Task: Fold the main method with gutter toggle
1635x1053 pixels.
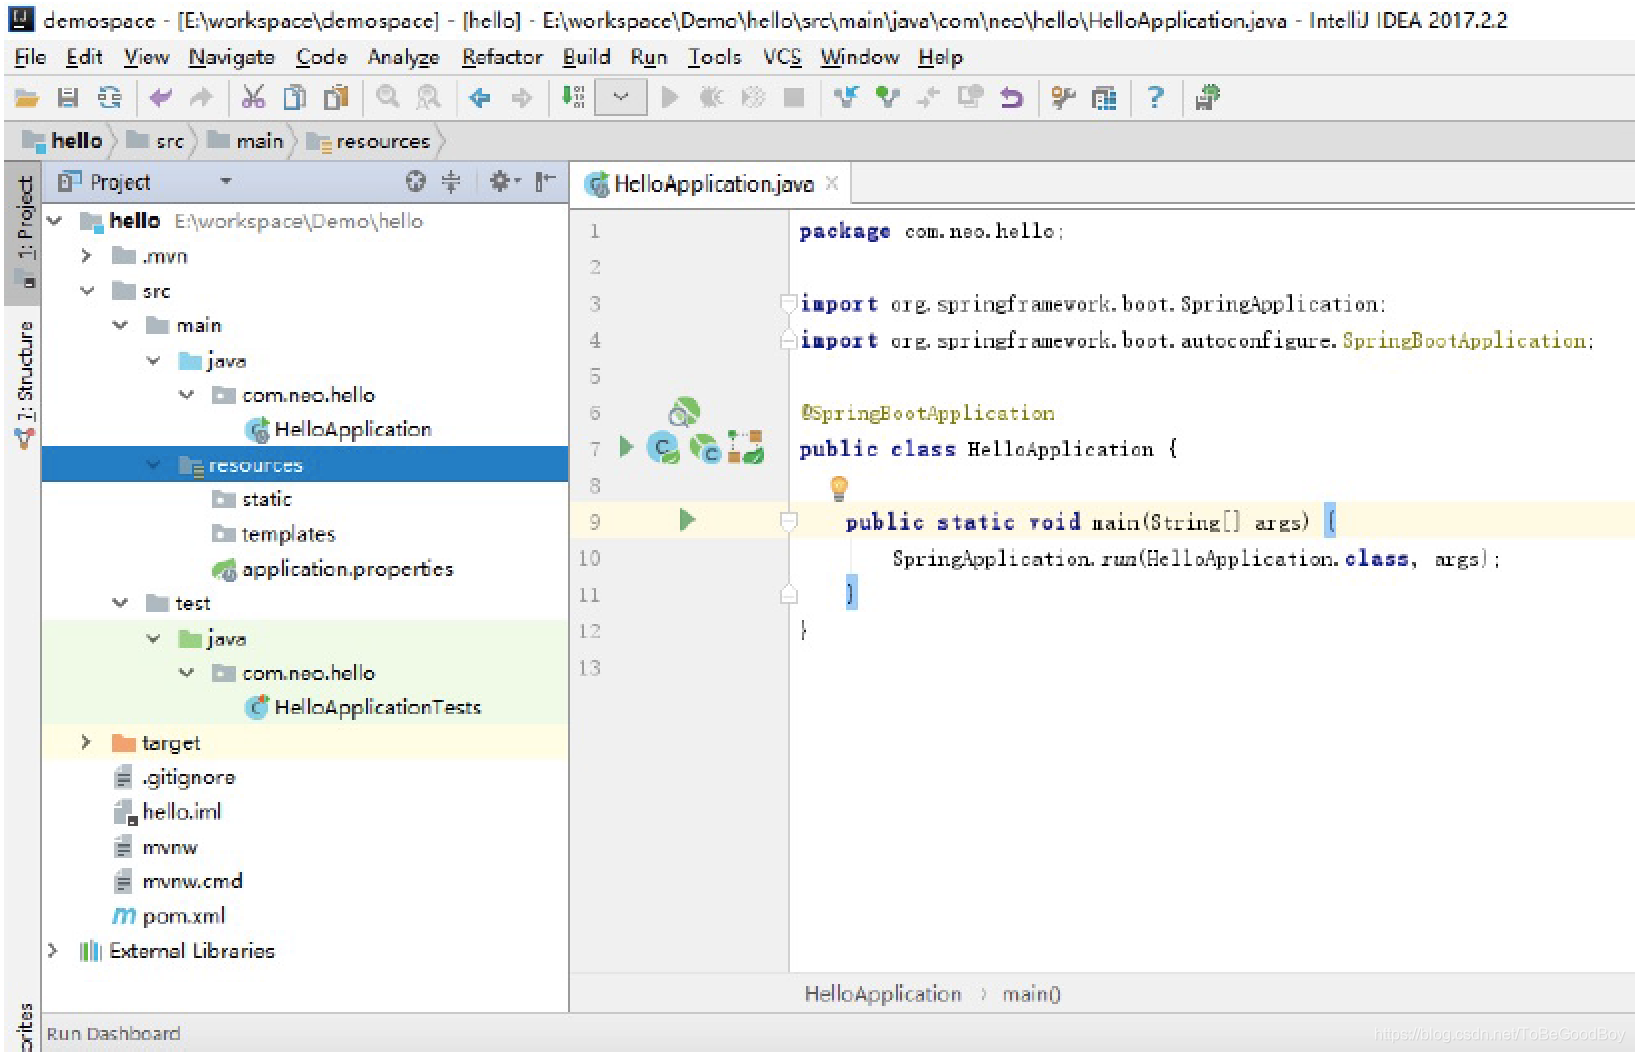Action: tap(789, 521)
